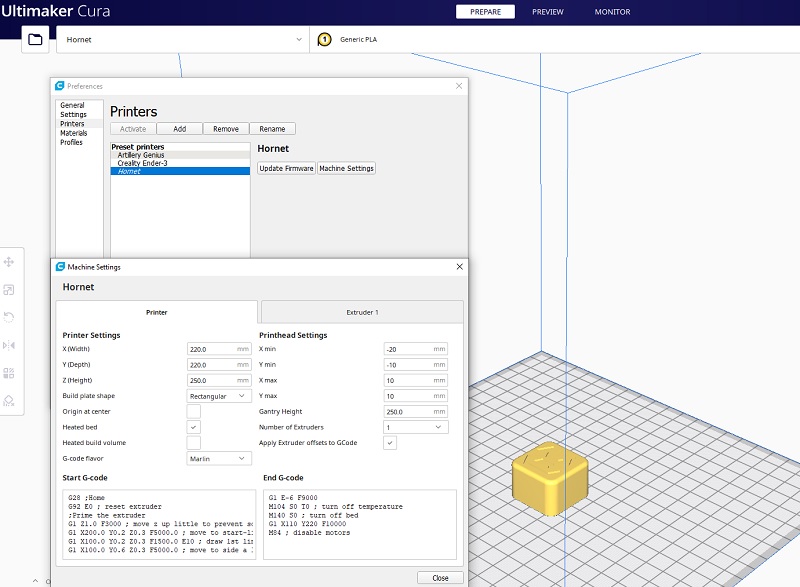Screen dimensions: 800x587
Task: Click inside the End G-code text box
Action: tap(360, 524)
